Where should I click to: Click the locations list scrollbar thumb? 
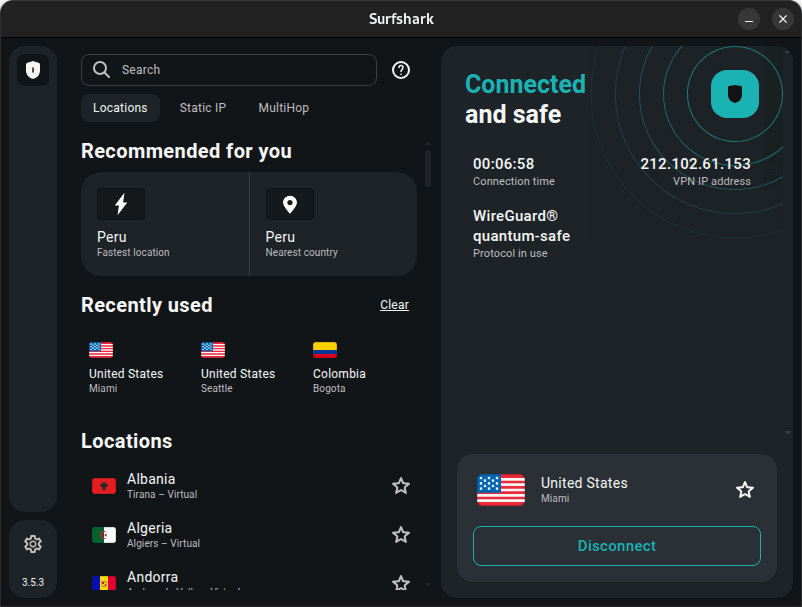click(x=428, y=168)
